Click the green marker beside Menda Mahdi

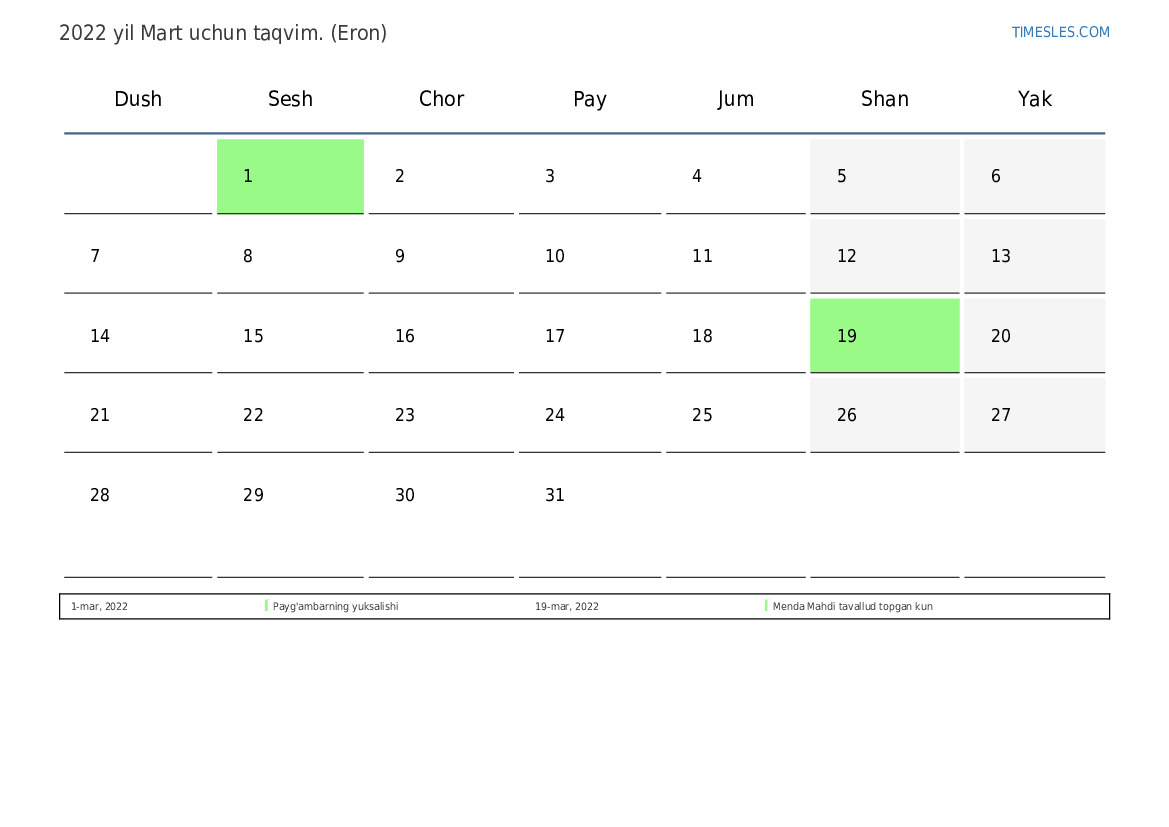[766, 606]
